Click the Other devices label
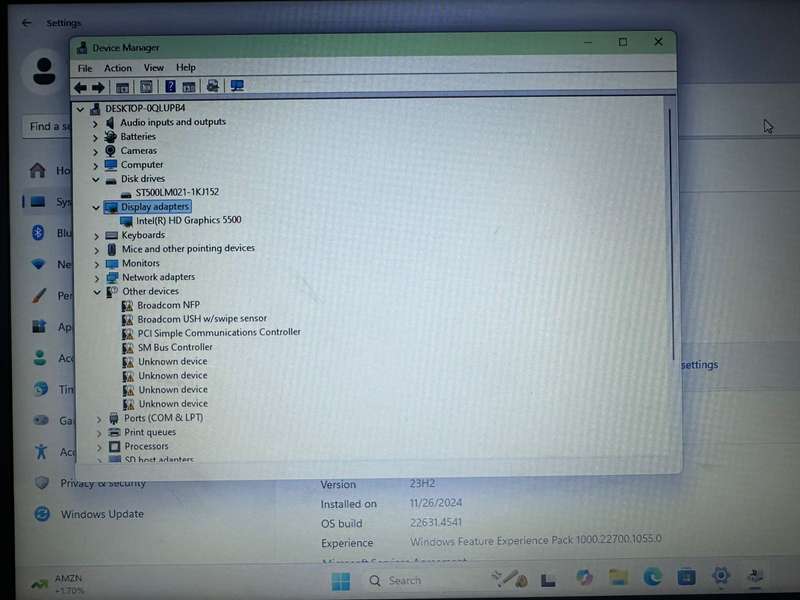 (x=151, y=291)
